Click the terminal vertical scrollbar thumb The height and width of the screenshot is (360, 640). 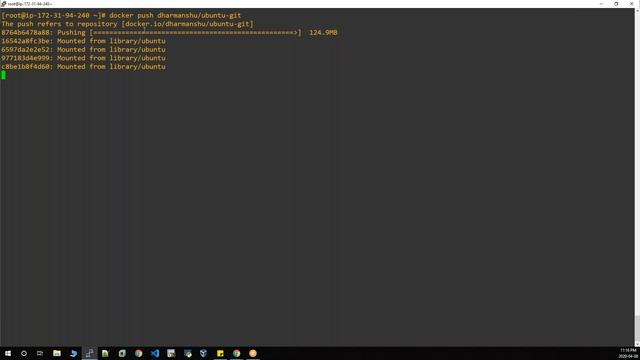point(637,329)
